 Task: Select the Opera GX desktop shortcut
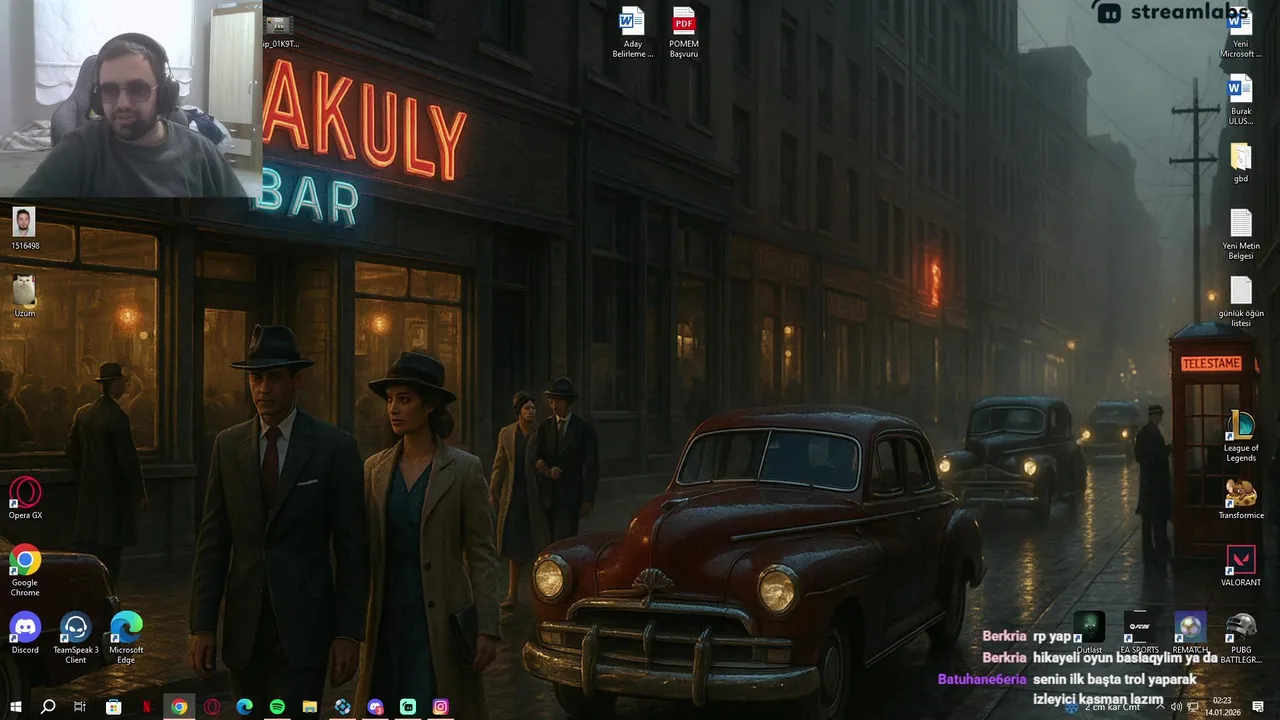pyautogui.click(x=25, y=498)
